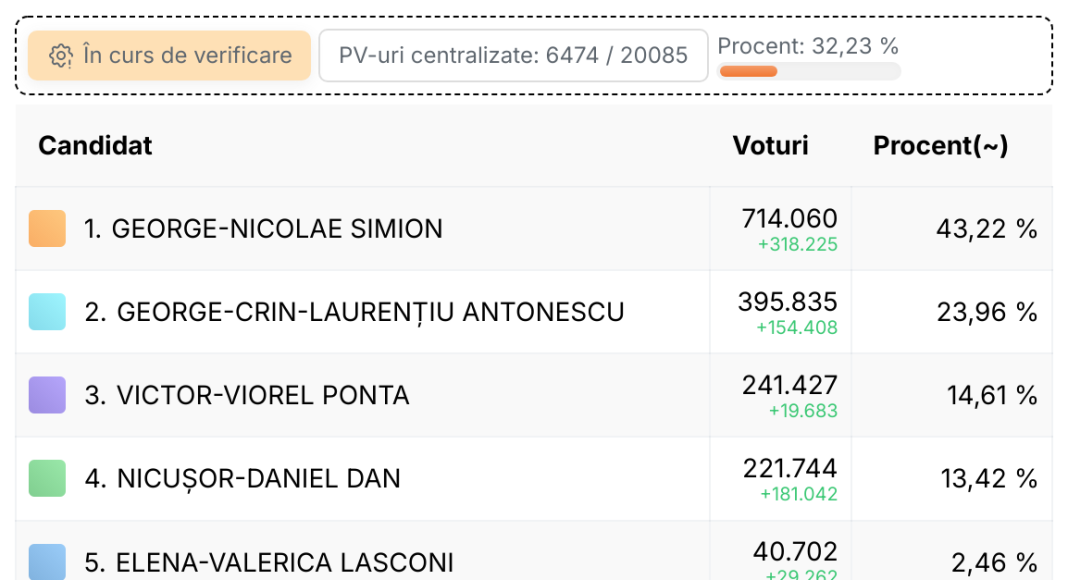Select the Candidat column header
This screenshot has width=1068, height=580.
[x=95, y=145]
